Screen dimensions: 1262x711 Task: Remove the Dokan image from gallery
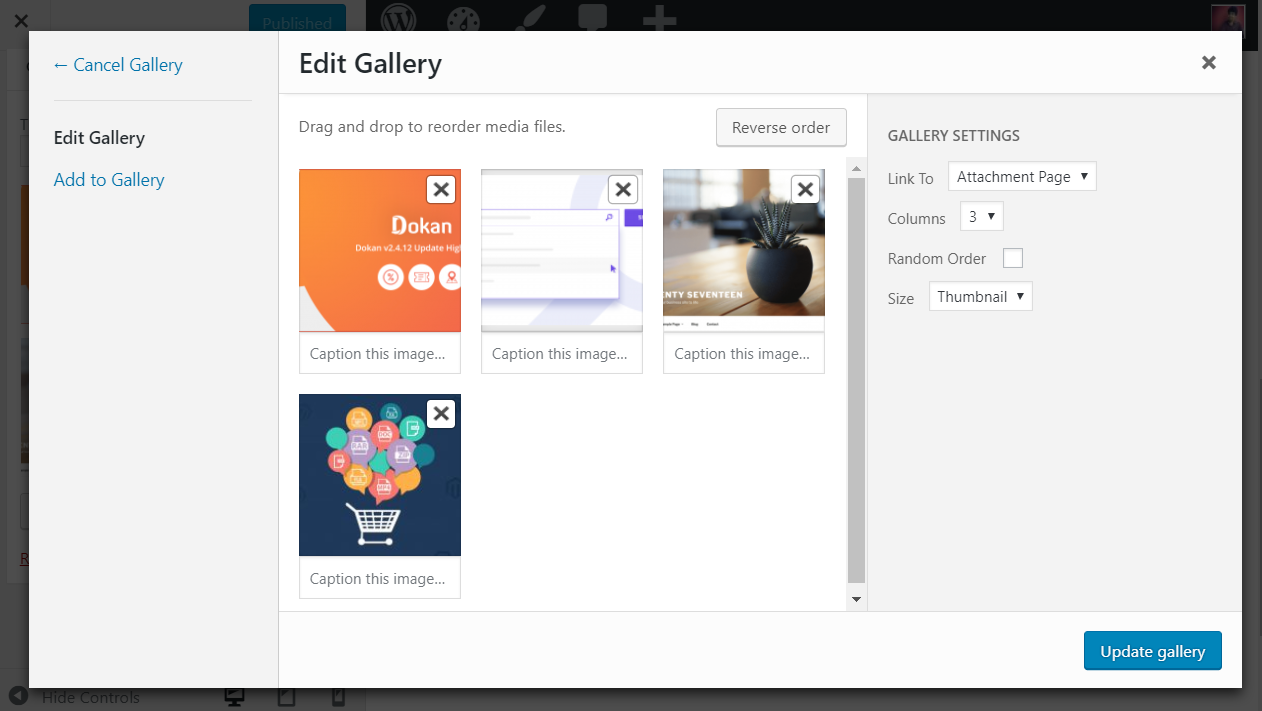[x=441, y=189]
